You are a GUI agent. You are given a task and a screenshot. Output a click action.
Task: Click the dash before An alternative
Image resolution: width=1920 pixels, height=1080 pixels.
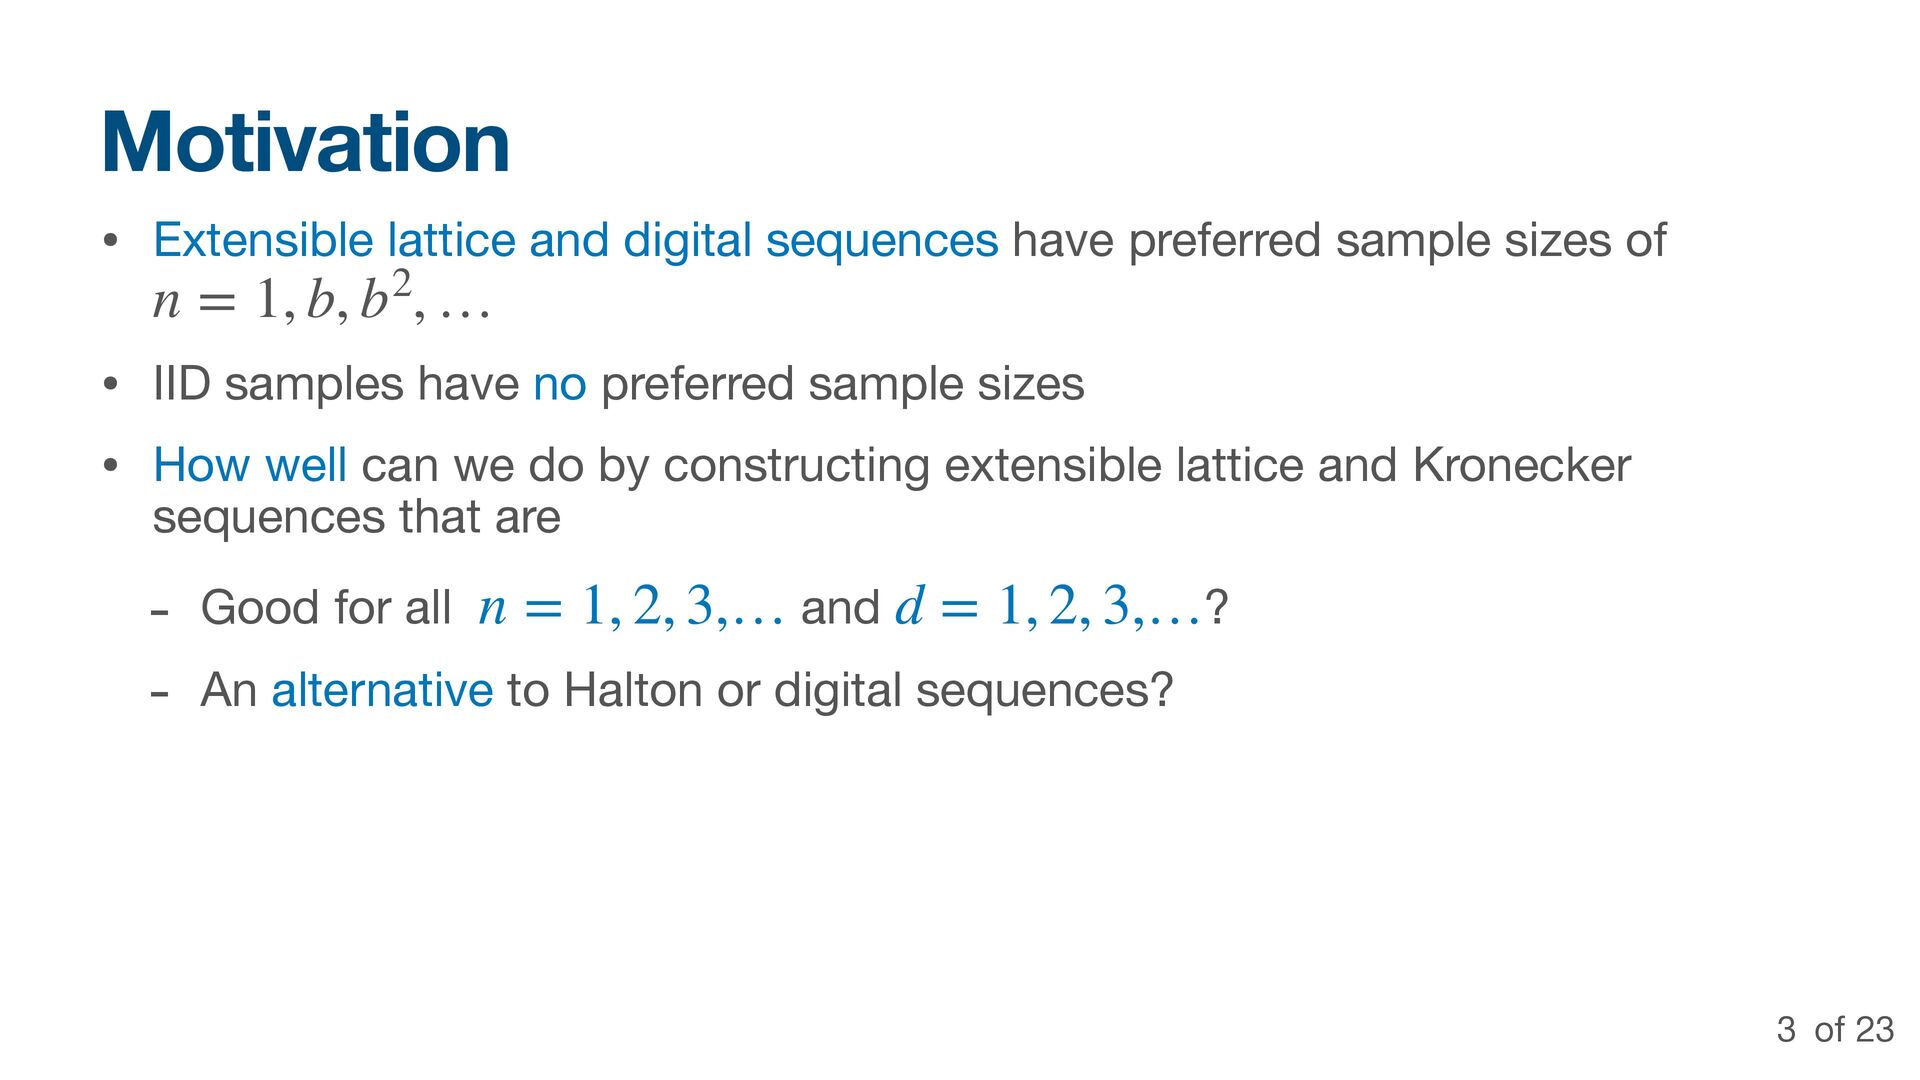[x=158, y=694]
